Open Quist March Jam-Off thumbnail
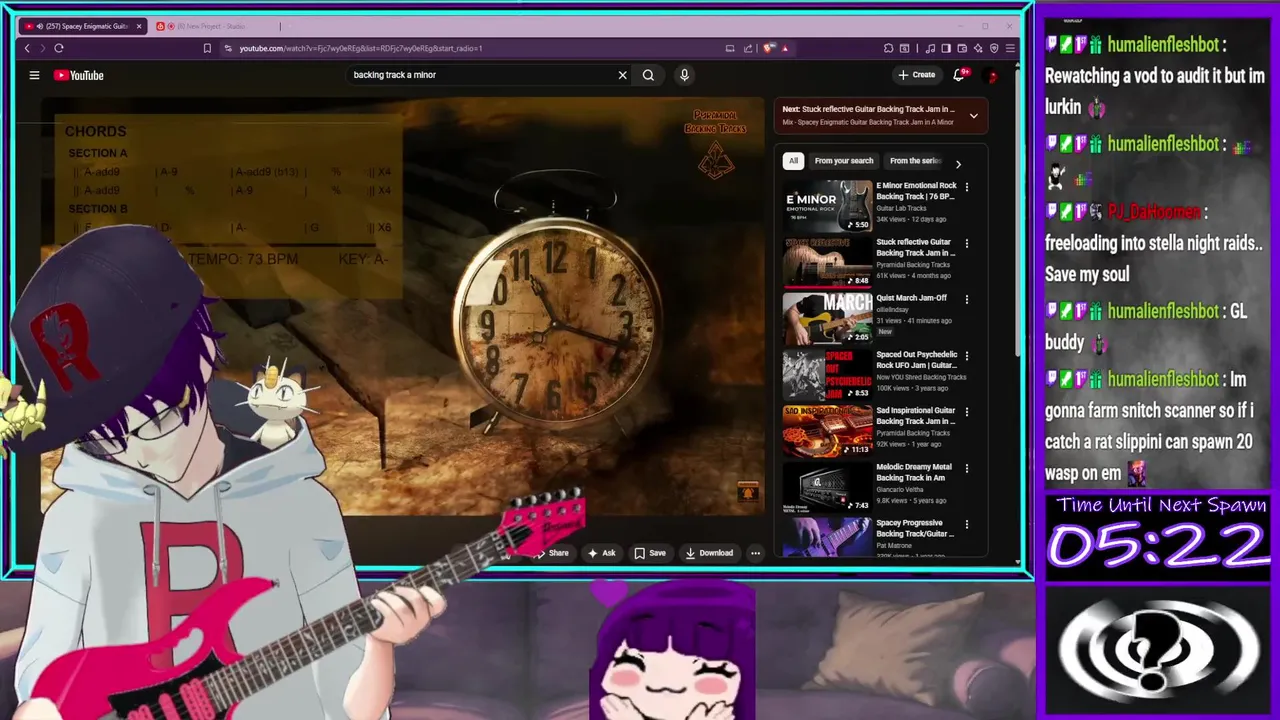This screenshot has width=1280, height=720. (827, 318)
